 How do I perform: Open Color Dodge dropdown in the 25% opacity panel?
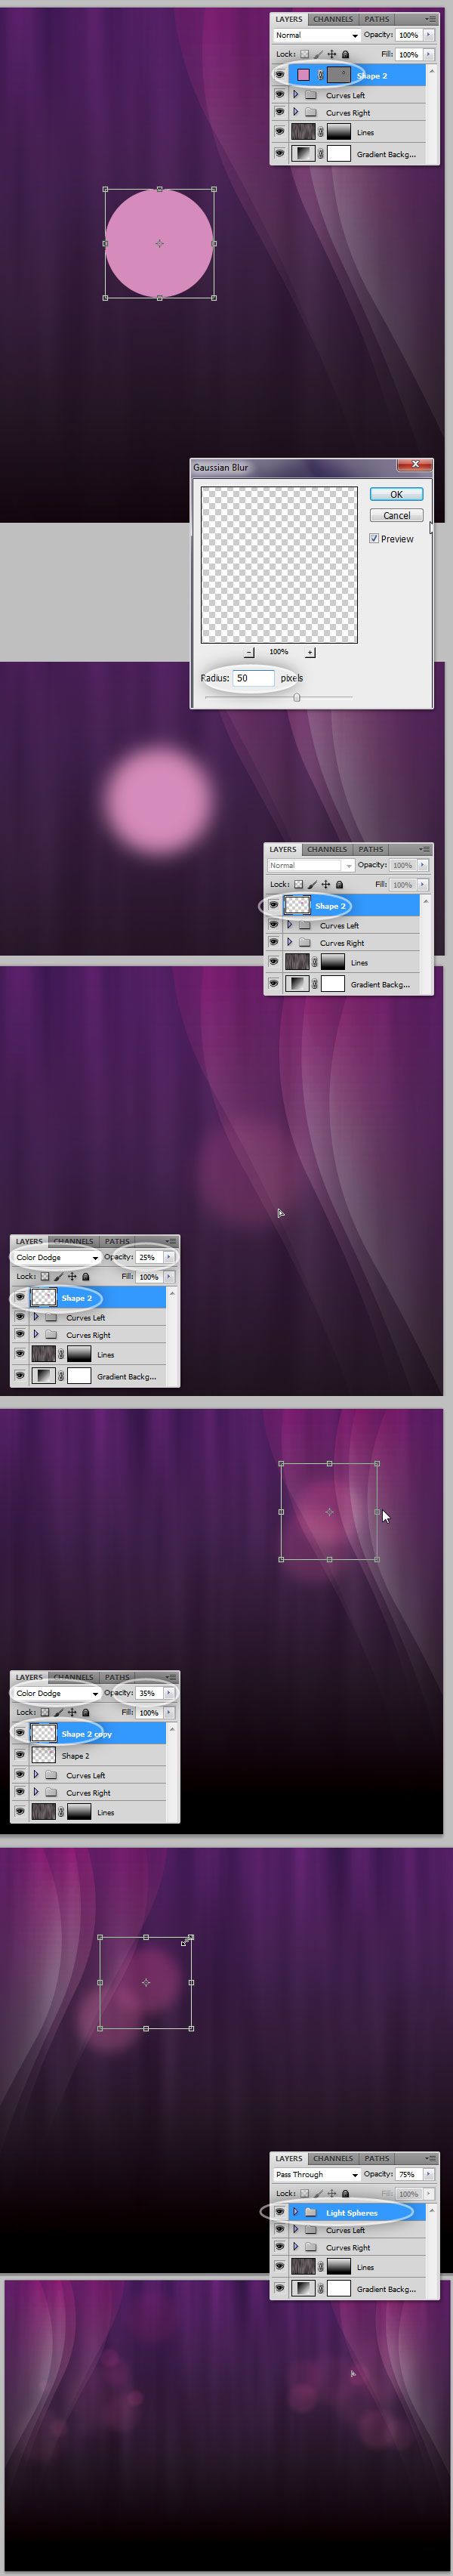coord(56,1257)
